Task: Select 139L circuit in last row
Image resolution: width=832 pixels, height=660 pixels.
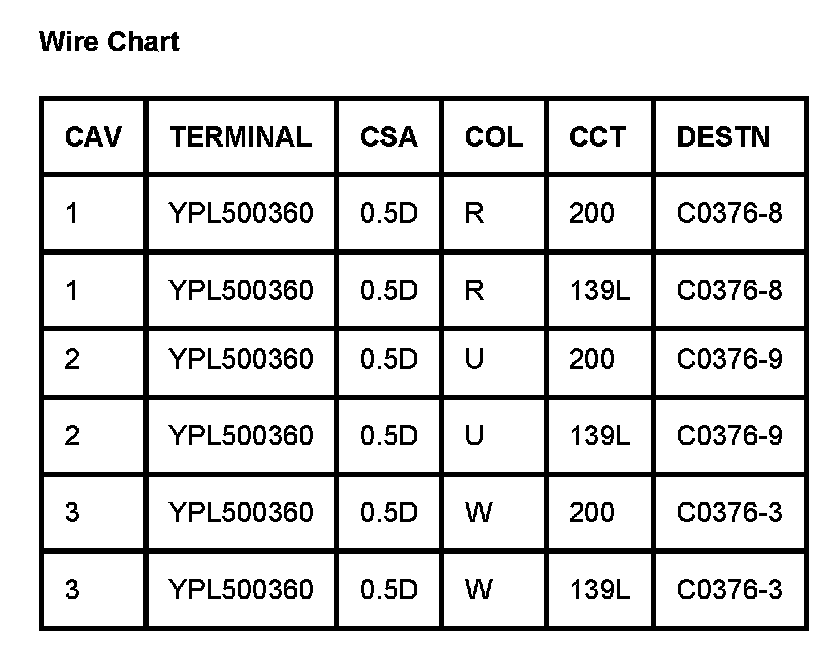Action: pyautogui.click(x=600, y=589)
